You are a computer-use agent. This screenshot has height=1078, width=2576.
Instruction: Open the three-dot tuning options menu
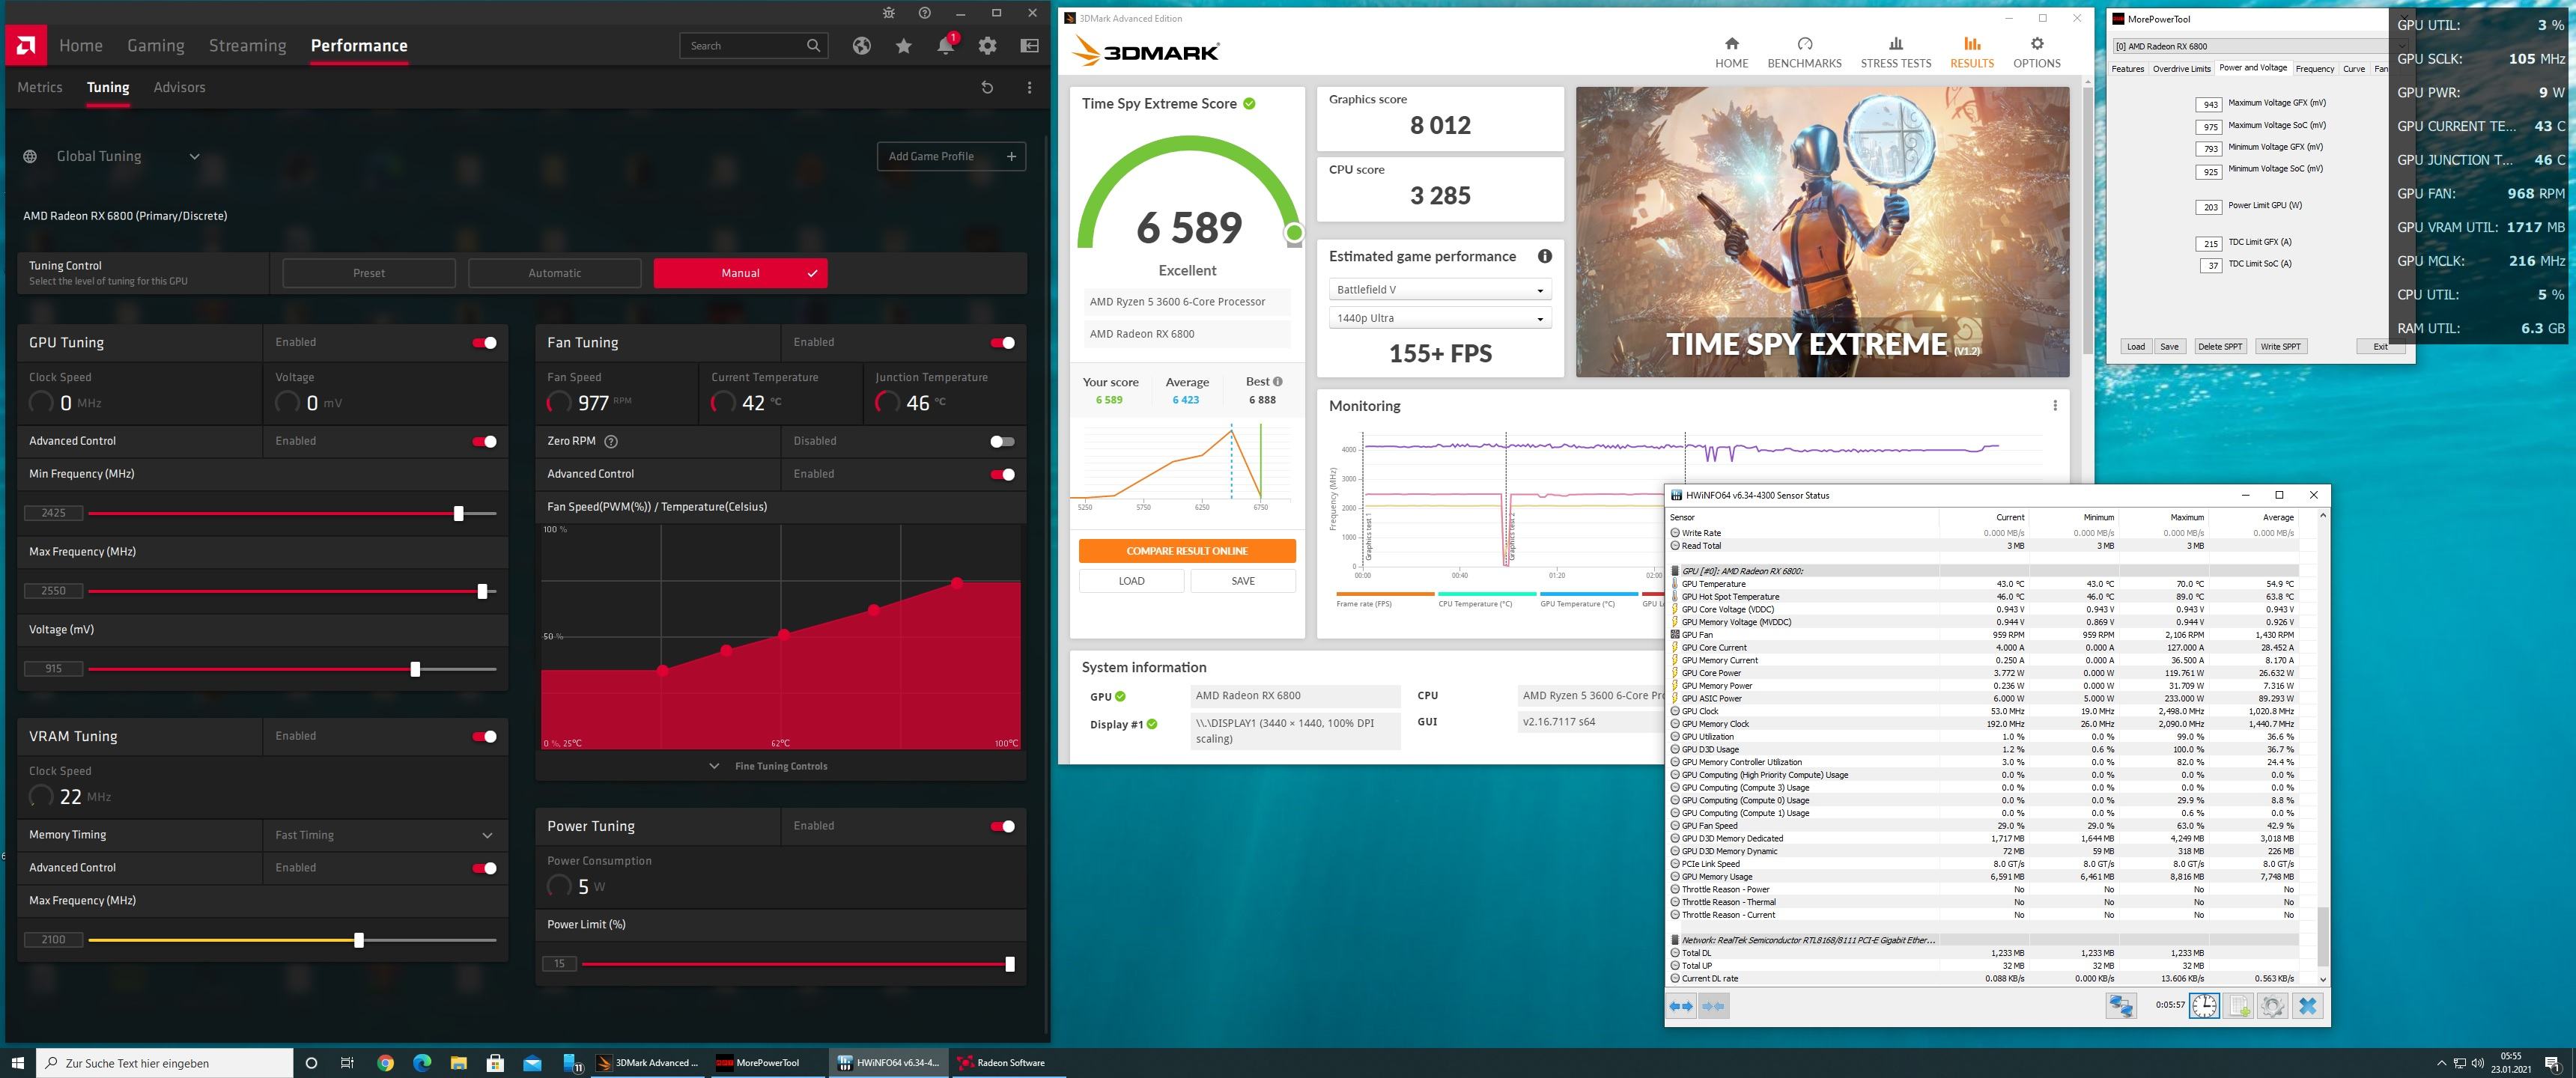[x=1029, y=88]
